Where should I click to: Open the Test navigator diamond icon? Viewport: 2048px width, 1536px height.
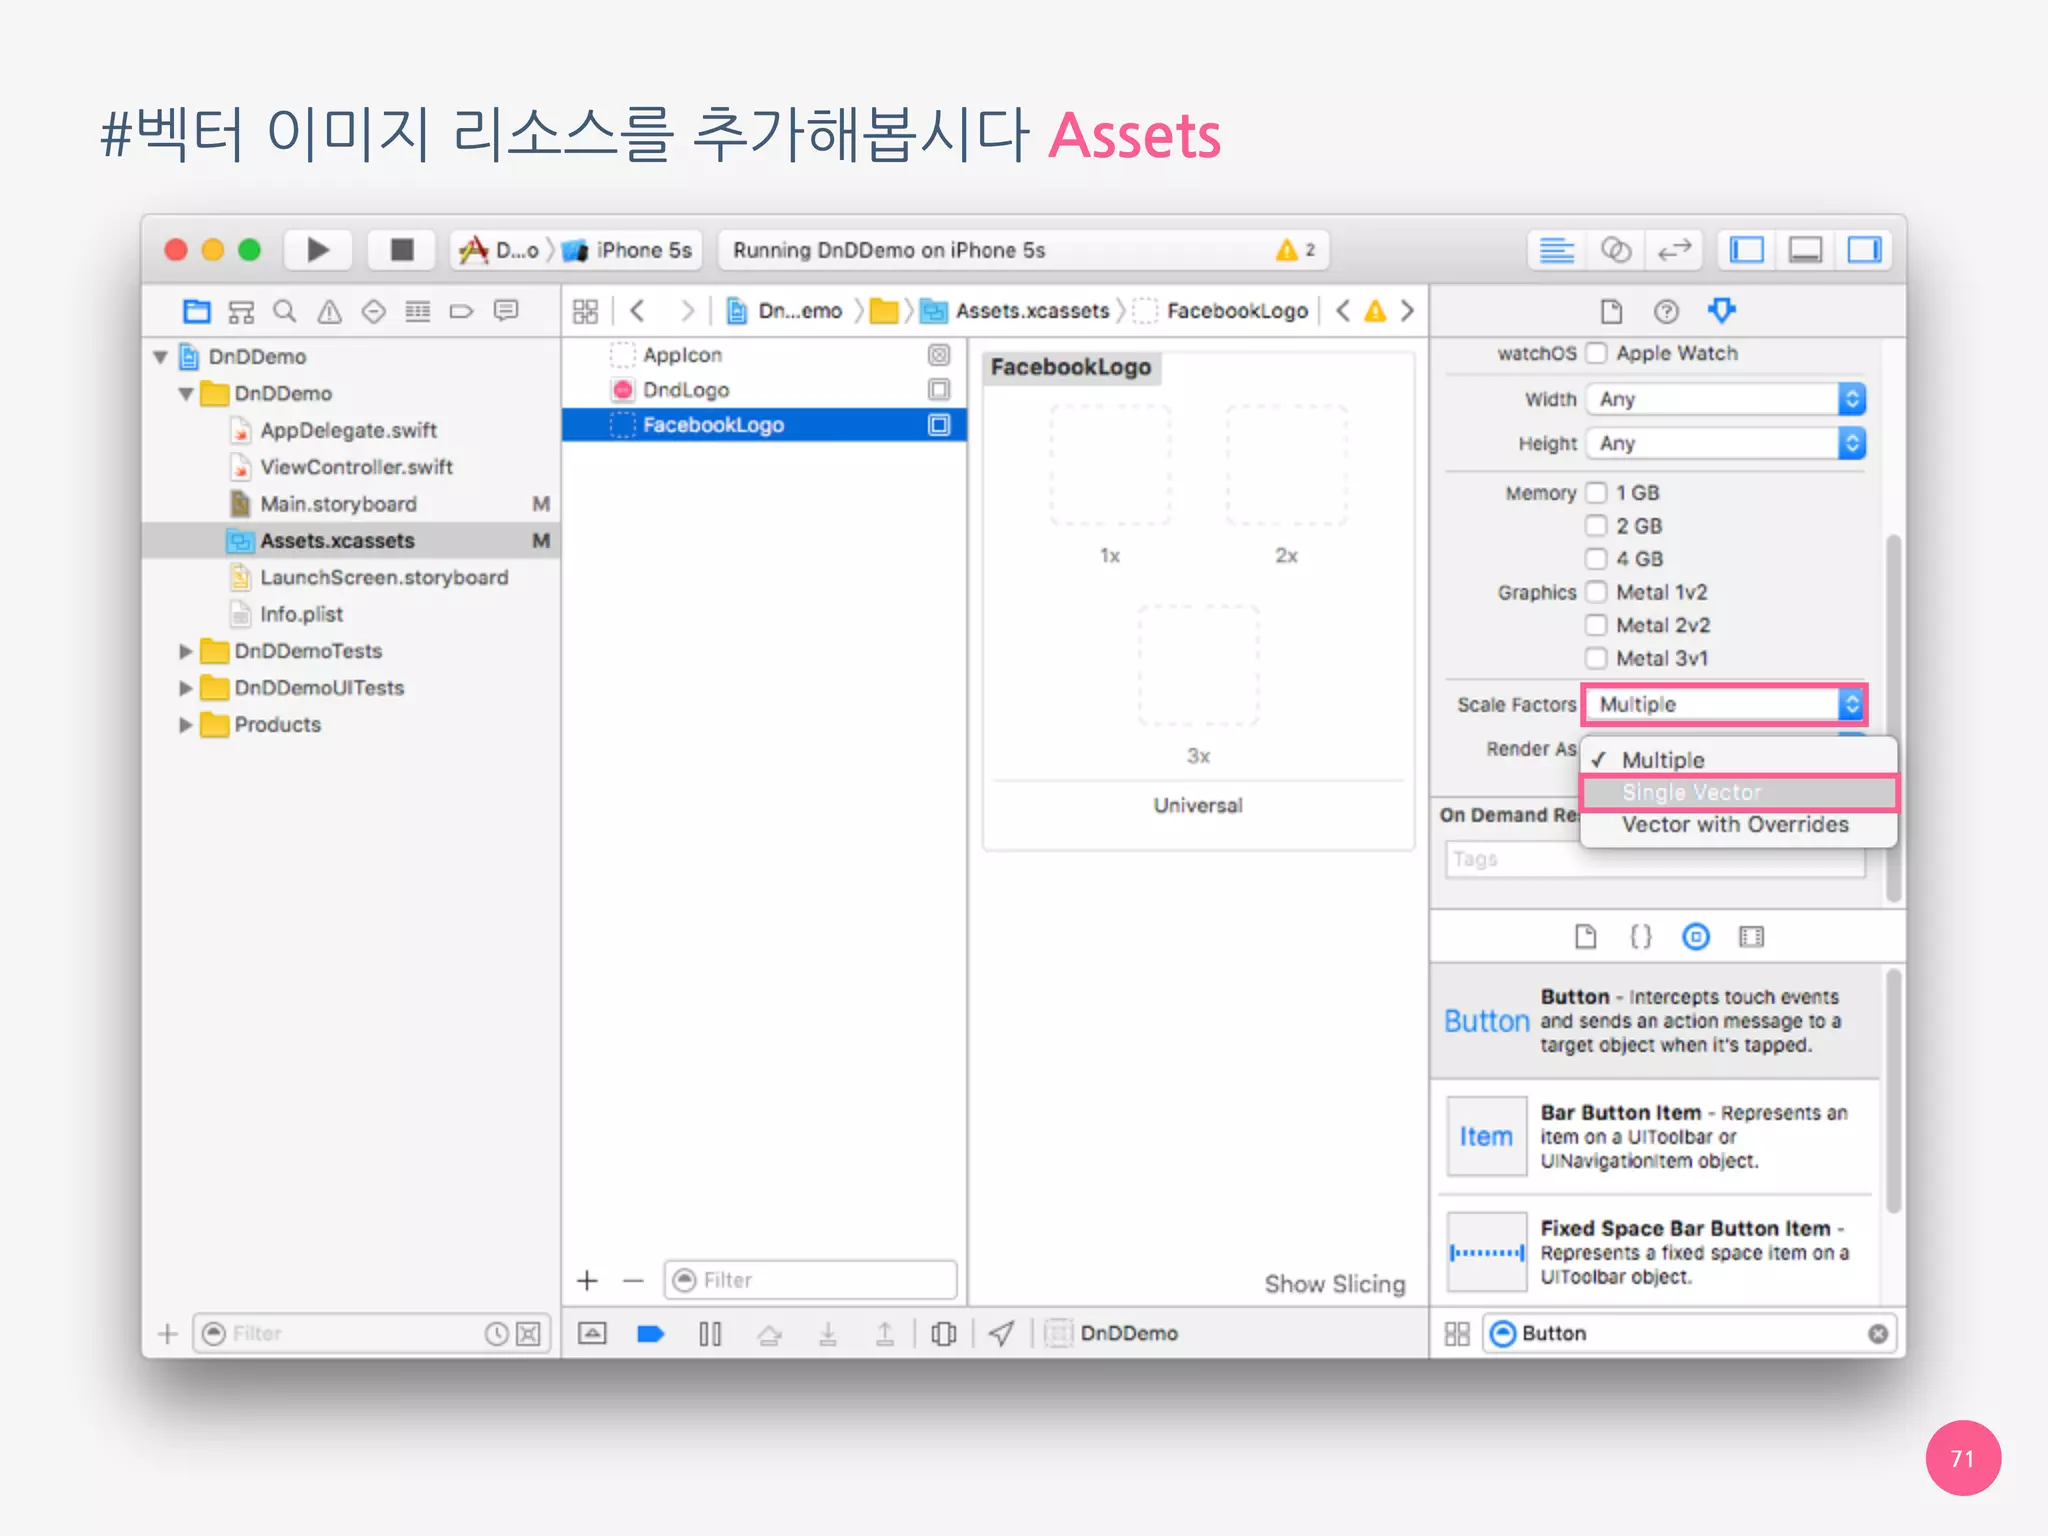pyautogui.click(x=373, y=312)
